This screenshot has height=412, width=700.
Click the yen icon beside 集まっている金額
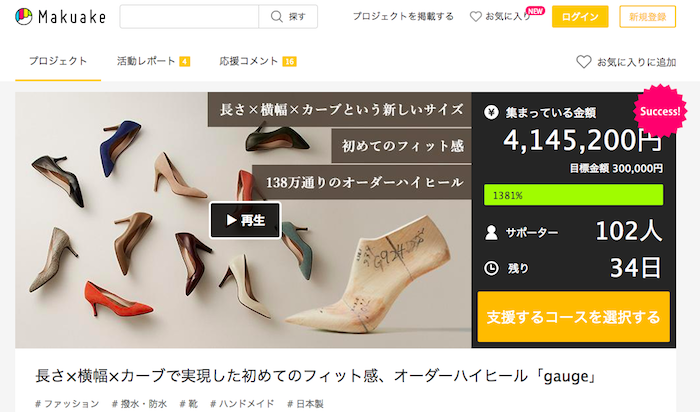(491, 112)
